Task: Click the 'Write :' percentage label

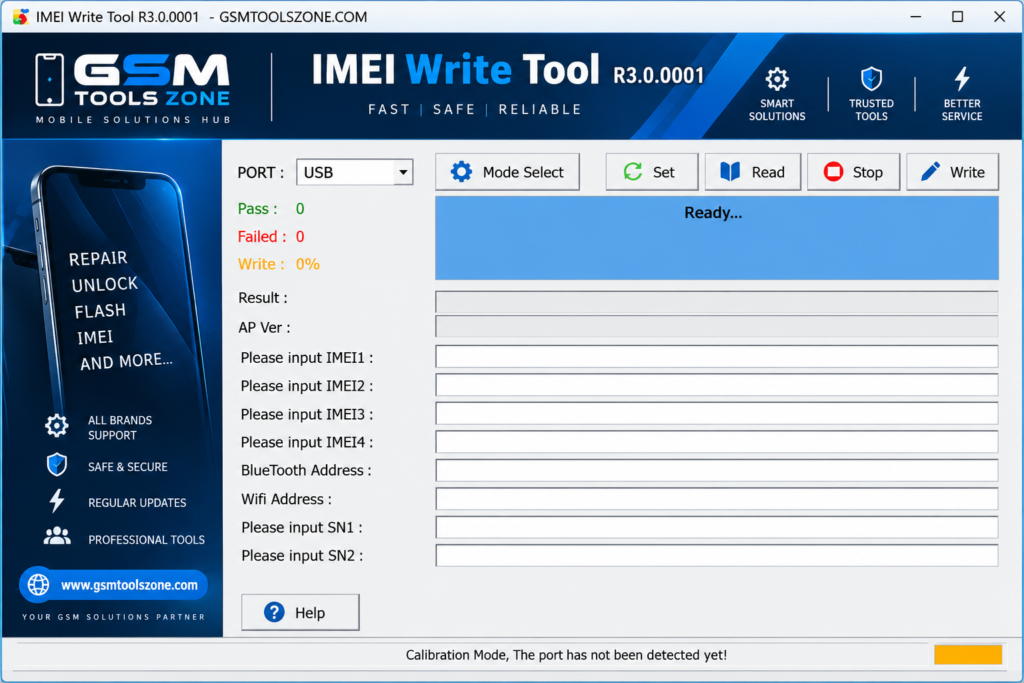Action: 261,264
